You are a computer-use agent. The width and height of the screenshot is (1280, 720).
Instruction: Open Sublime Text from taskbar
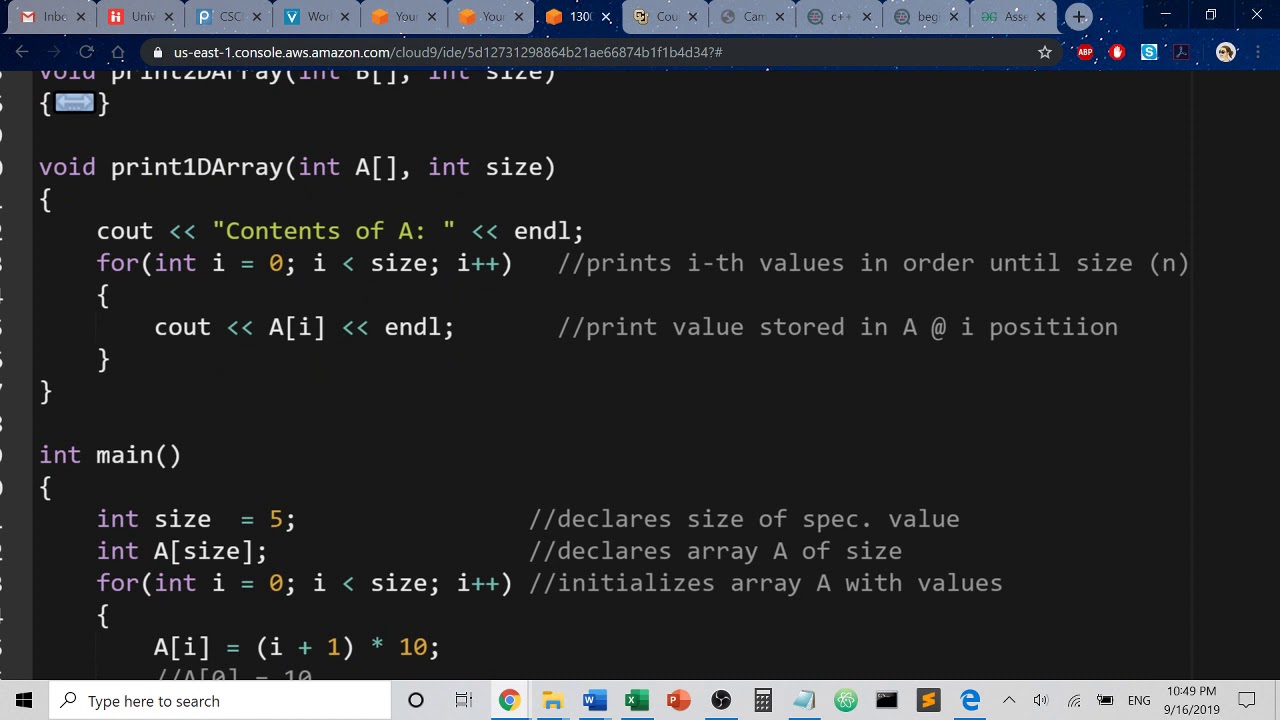tap(929, 700)
